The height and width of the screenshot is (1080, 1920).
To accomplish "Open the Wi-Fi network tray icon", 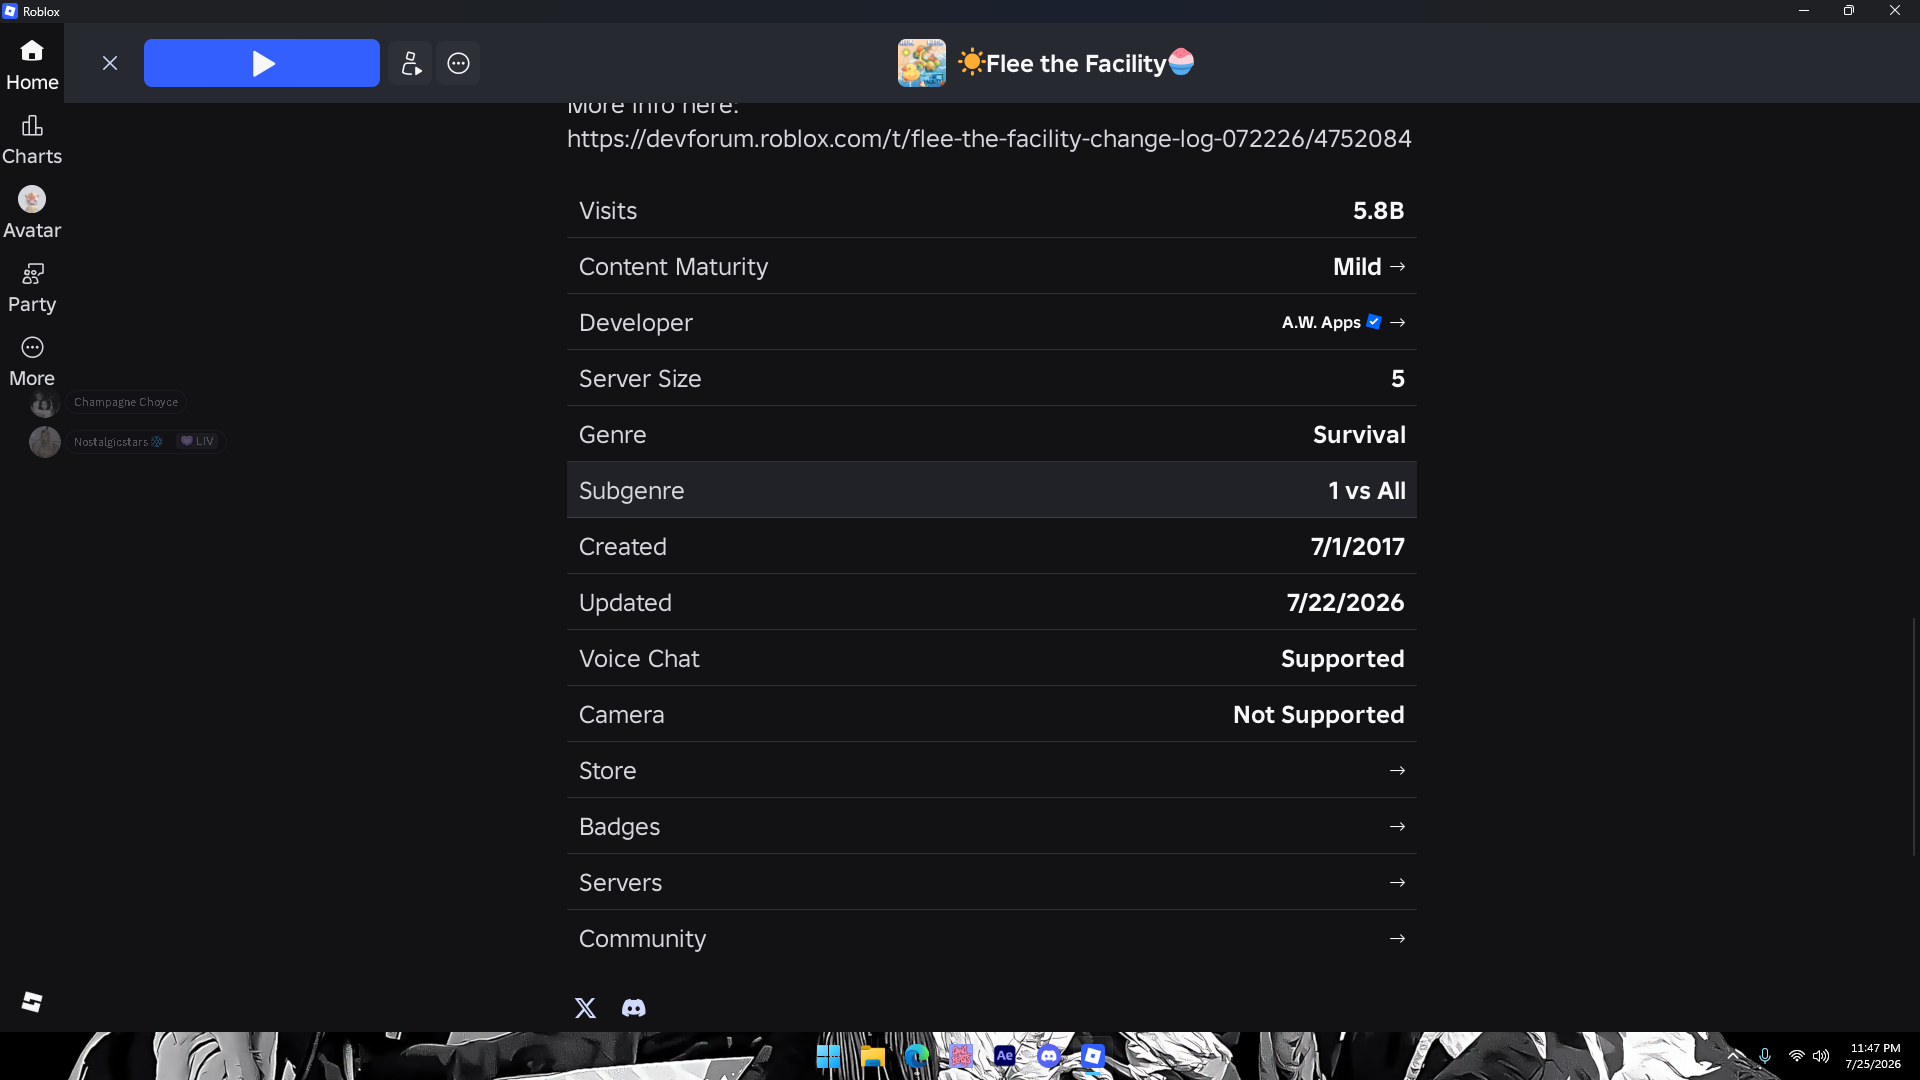I will point(1796,1056).
